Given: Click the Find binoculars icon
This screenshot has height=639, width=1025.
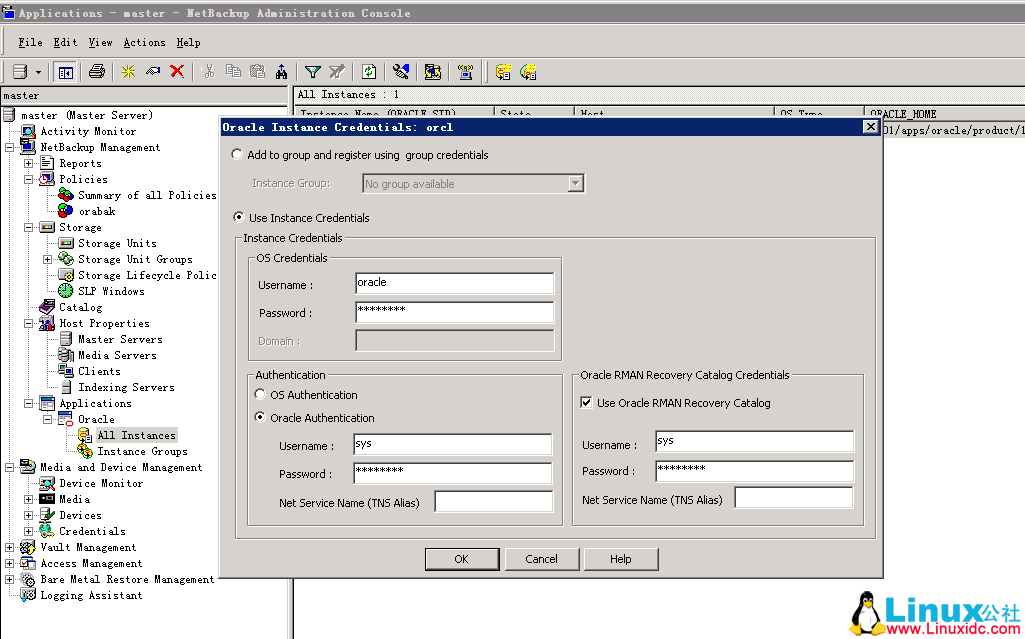Looking at the screenshot, I should coord(281,71).
